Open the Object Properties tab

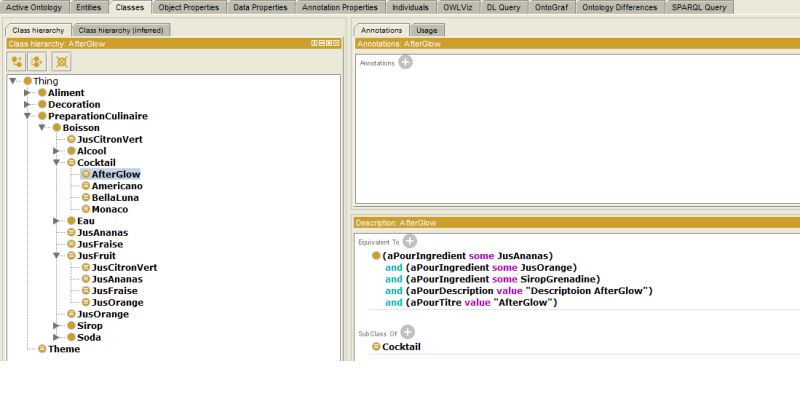pos(188,7)
